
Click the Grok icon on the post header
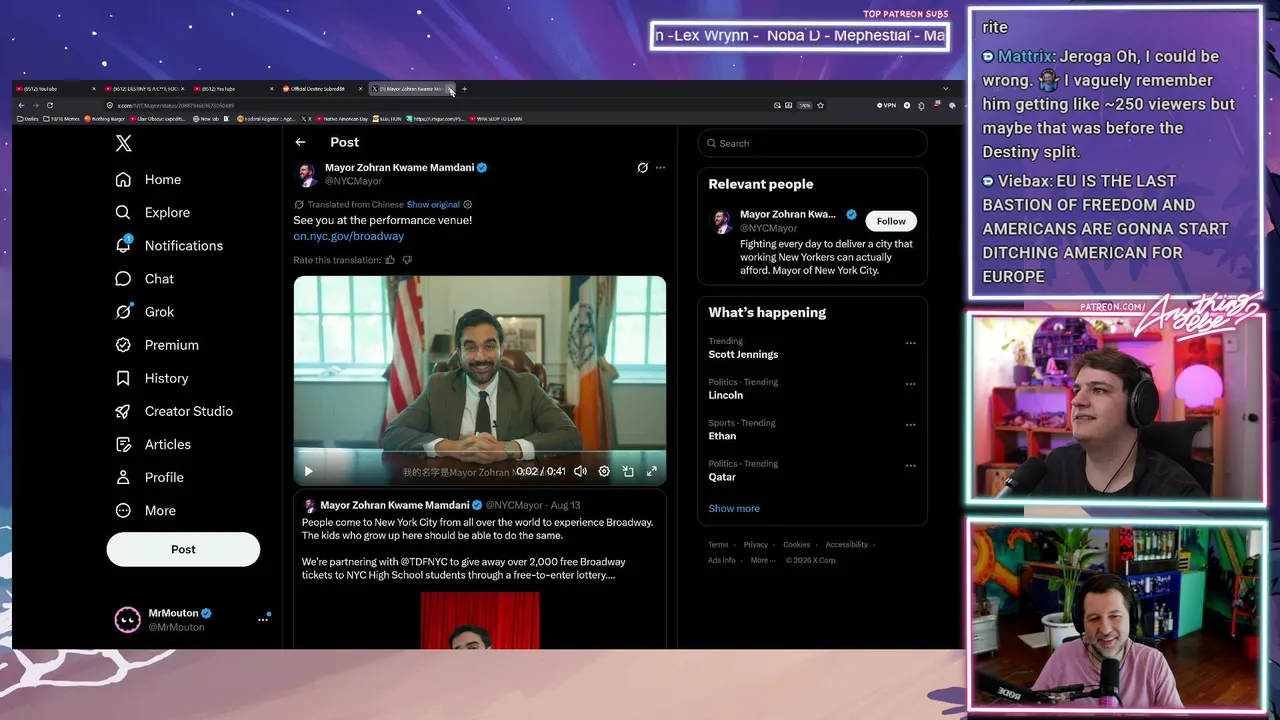click(643, 168)
